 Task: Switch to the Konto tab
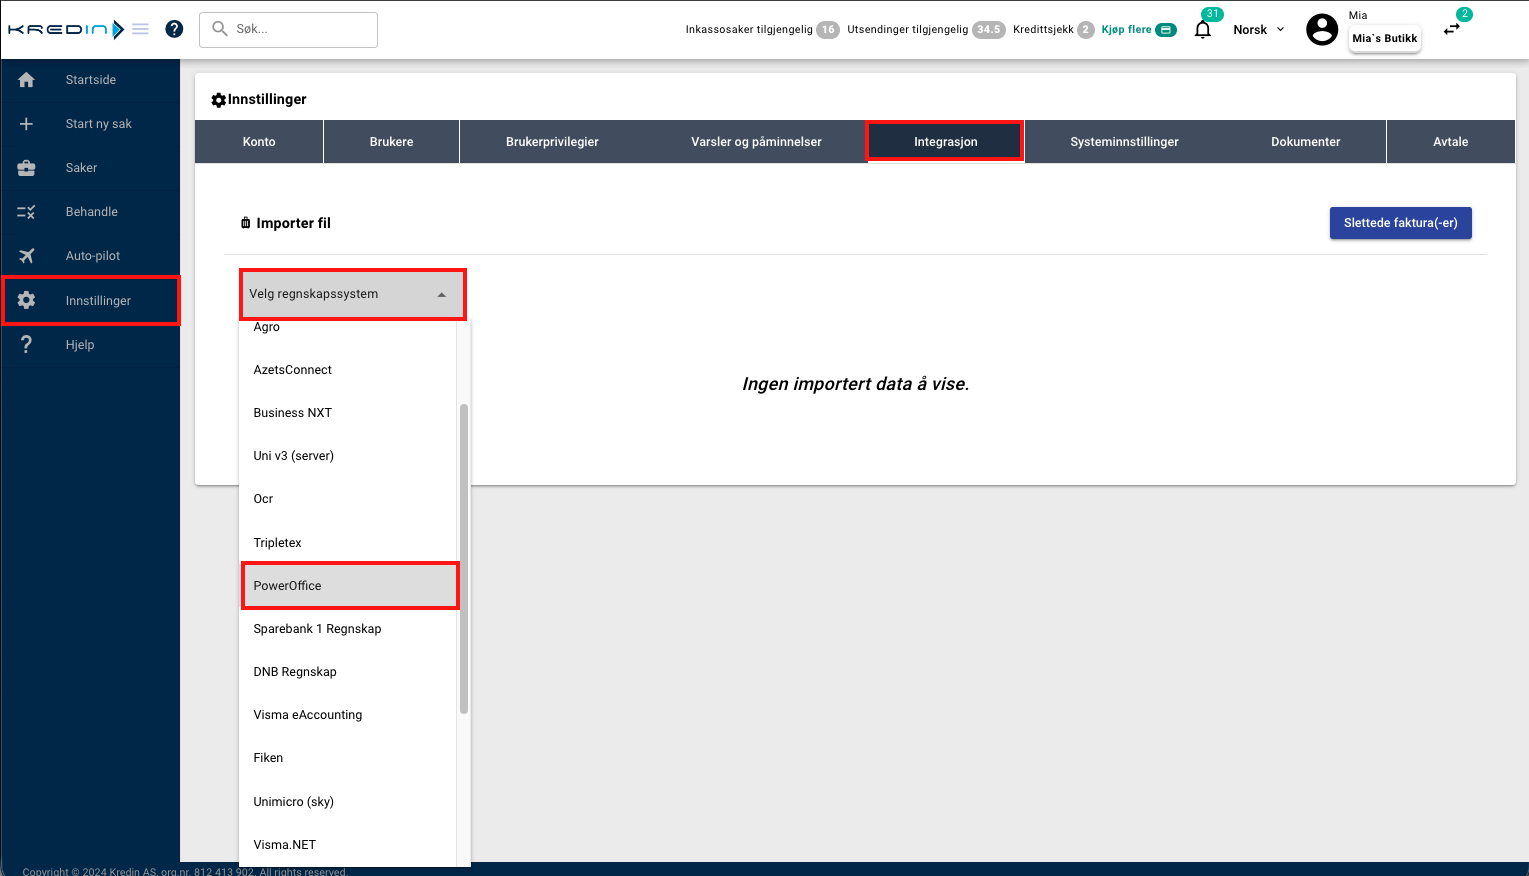point(259,142)
